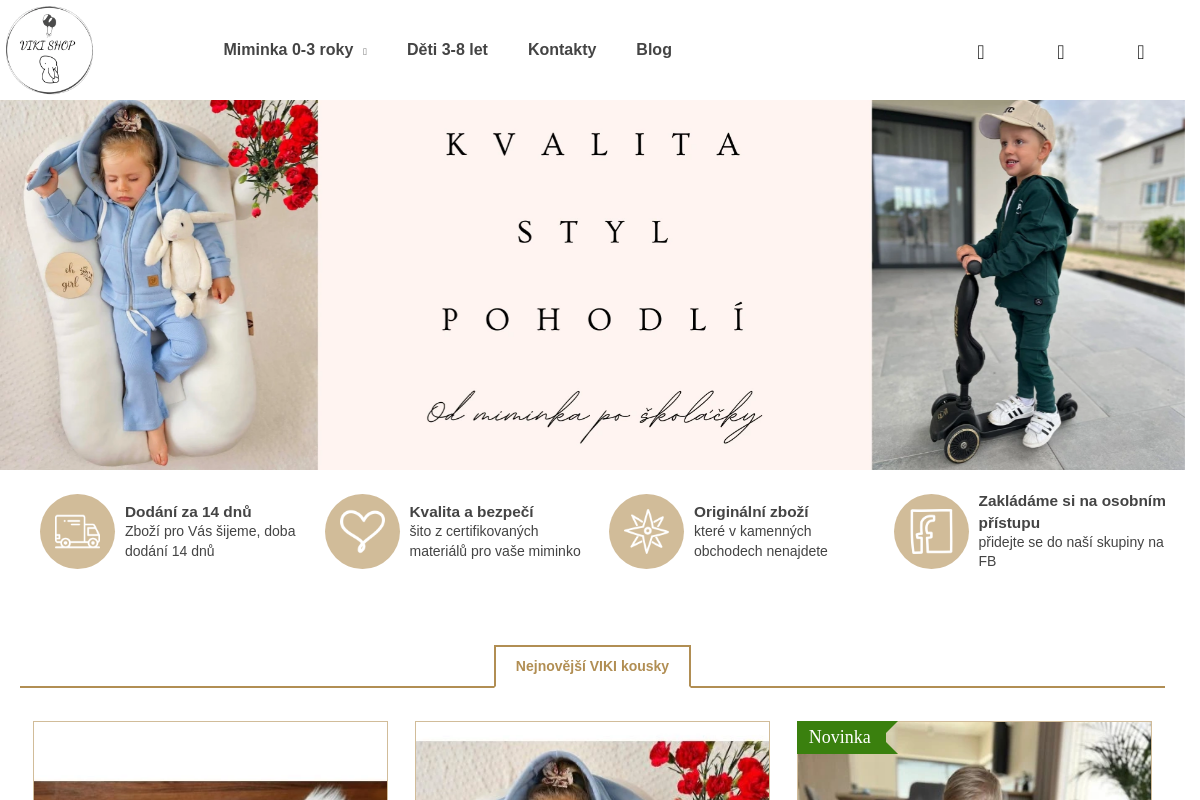Open the Miminka 0-3 roky menu
Viewport: 1200px width, 800px height.
pyautogui.click(x=288, y=50)
